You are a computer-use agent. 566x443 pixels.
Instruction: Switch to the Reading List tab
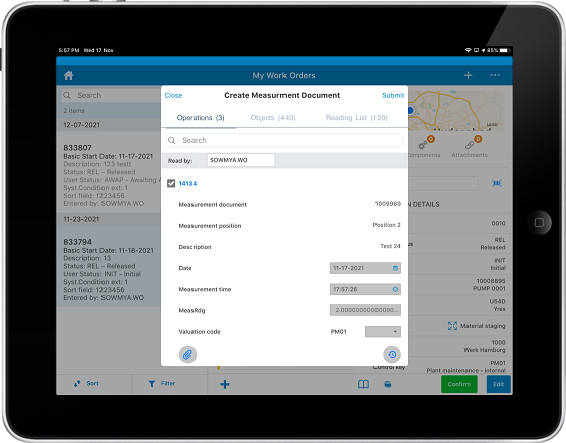(357, 118)
